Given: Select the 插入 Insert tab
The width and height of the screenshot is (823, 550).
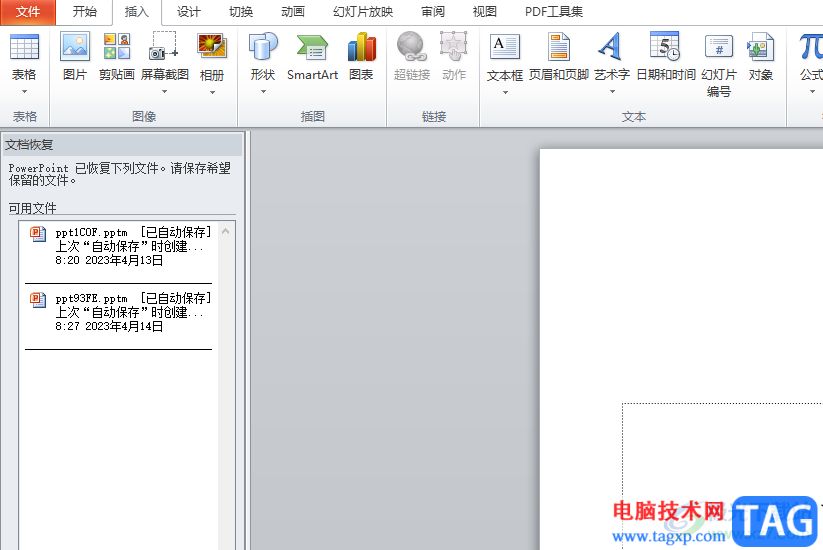Looking at the screenshot, I should click(136, 12).
